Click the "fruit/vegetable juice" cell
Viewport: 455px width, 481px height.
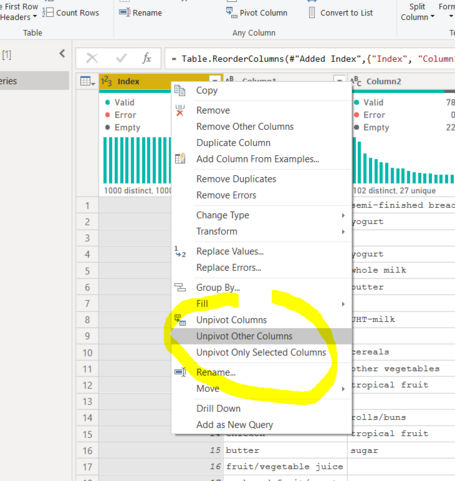pos(285,467)
